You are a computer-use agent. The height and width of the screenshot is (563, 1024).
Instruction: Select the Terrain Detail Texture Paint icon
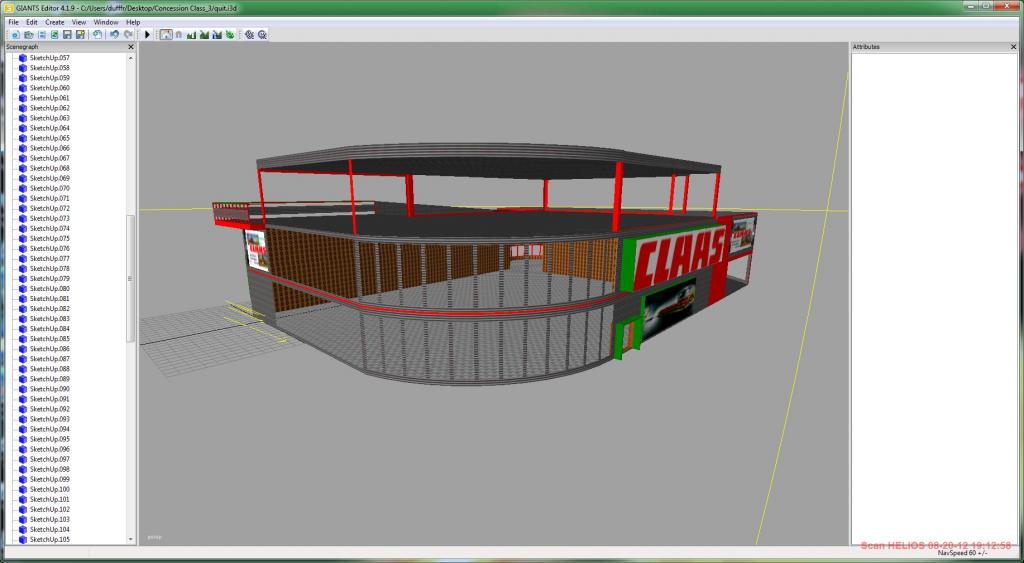pos(204,35)
